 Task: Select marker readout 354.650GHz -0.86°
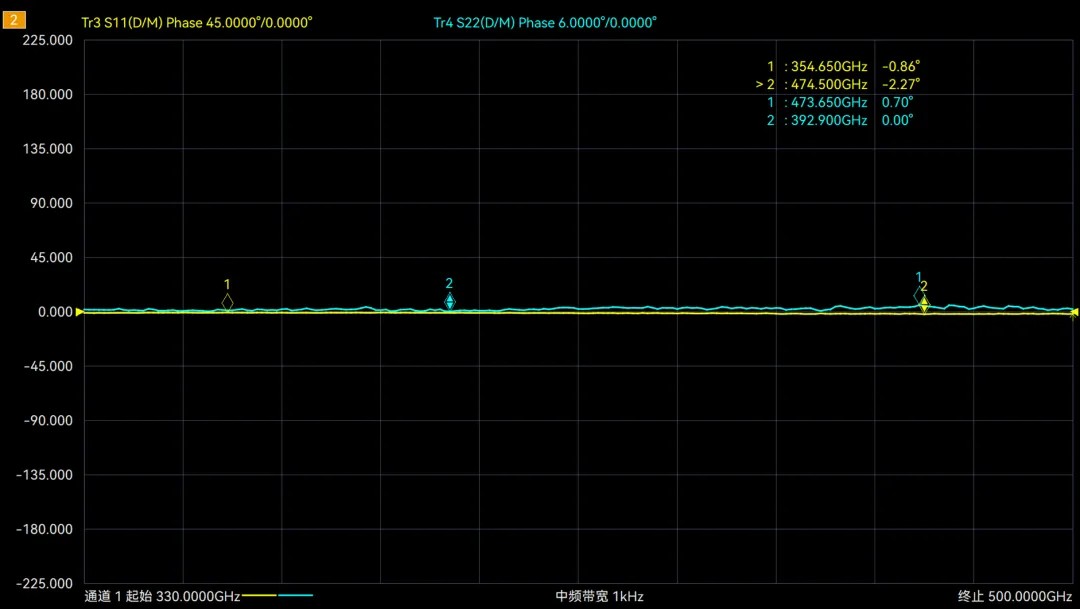point(842,66)
